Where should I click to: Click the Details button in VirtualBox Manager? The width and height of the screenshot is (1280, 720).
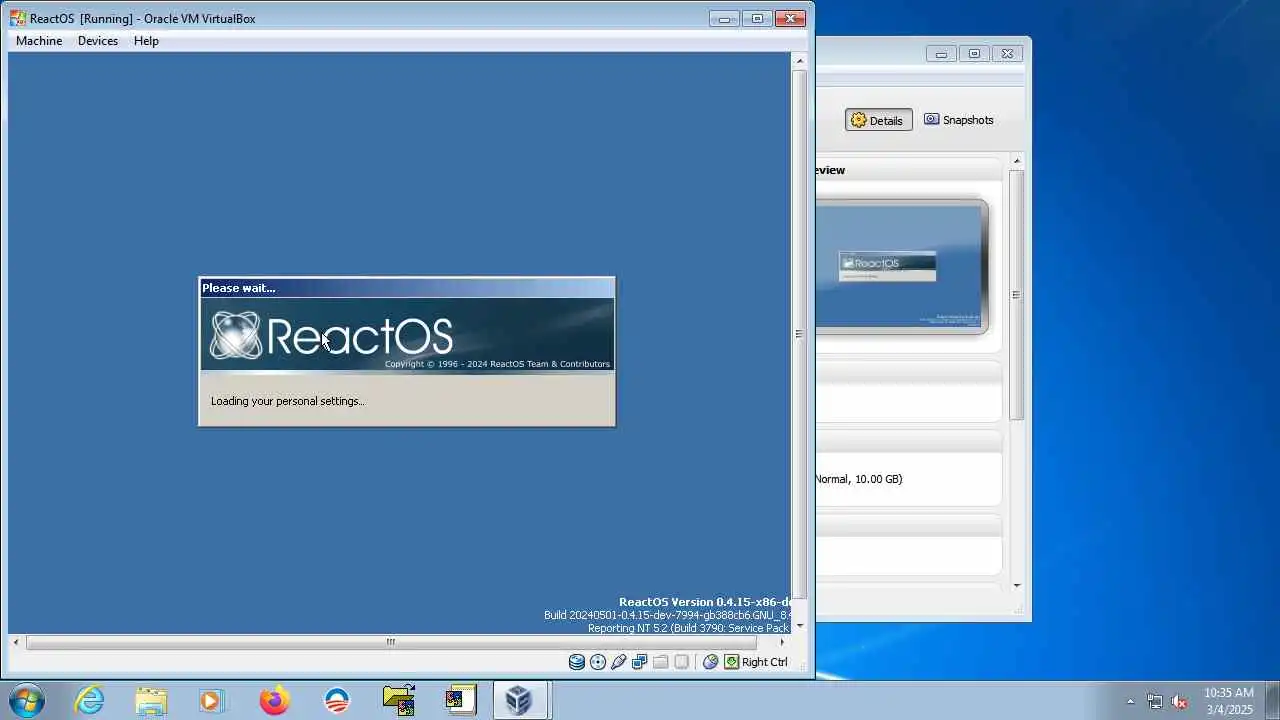[878, 120]
